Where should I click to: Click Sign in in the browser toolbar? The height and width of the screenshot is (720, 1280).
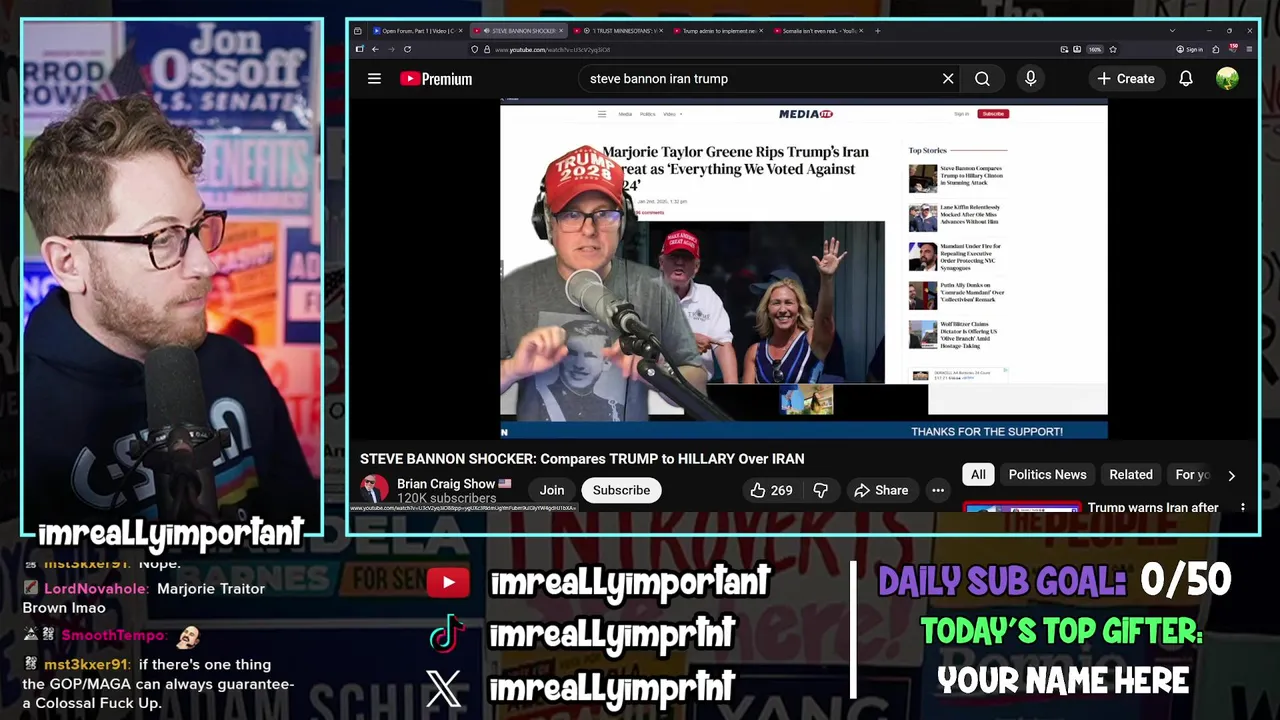[x=1189, y=49]
